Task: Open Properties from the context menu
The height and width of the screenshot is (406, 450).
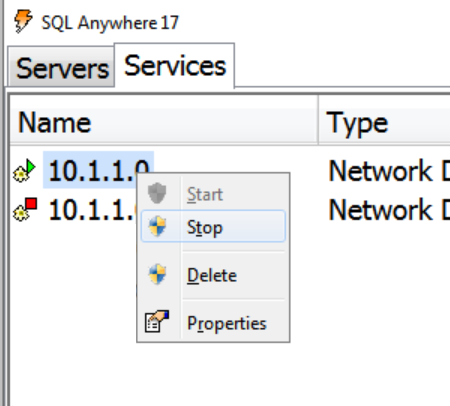Action: (213, 323)
